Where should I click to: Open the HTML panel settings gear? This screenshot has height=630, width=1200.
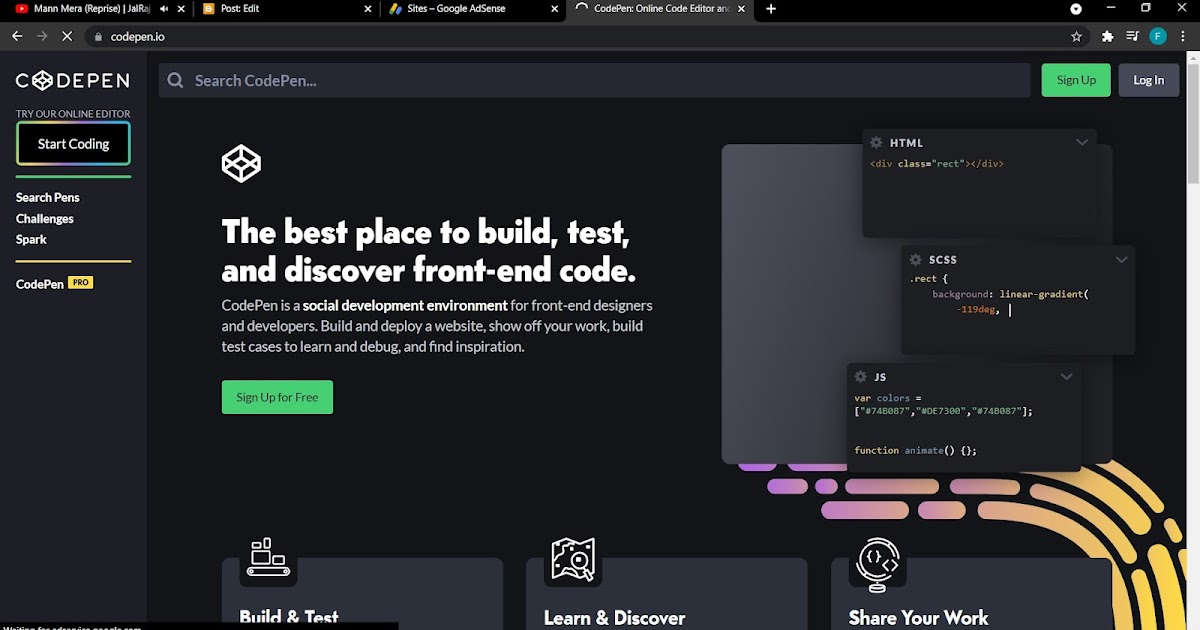pyautogui.click(x=876, y=142)
